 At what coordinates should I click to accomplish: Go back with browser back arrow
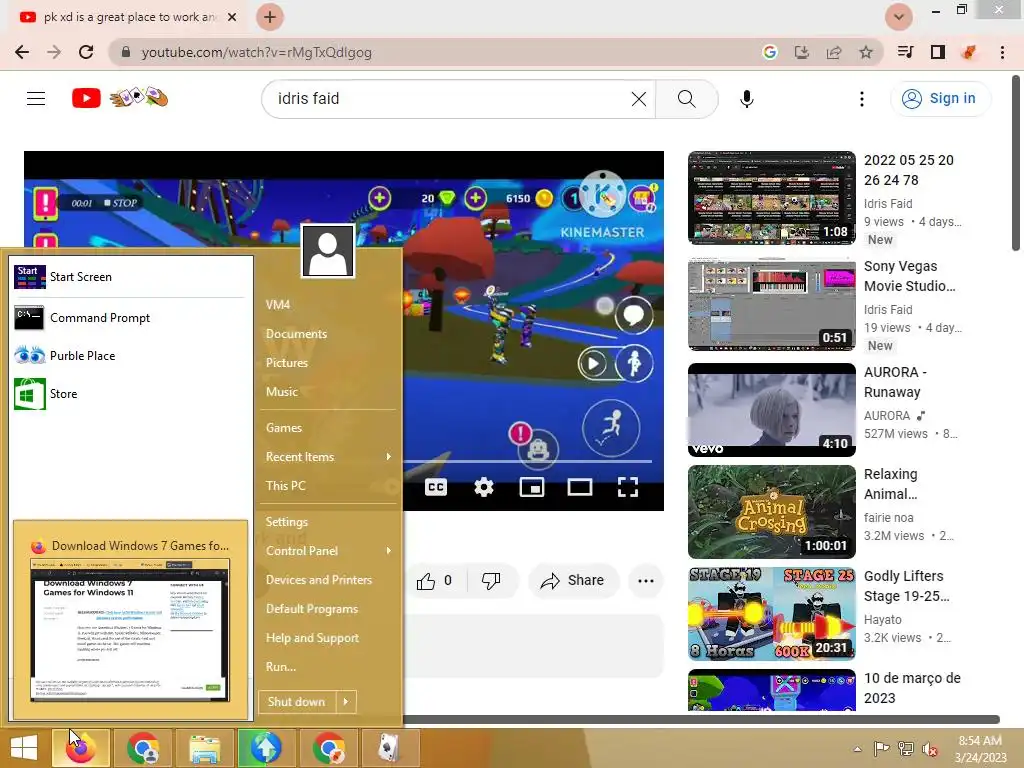point(22,52)
